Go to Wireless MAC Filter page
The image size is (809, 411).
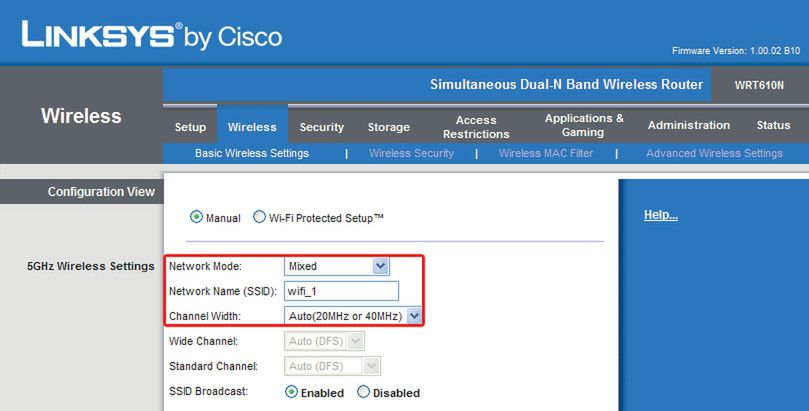tap(545, 153)
